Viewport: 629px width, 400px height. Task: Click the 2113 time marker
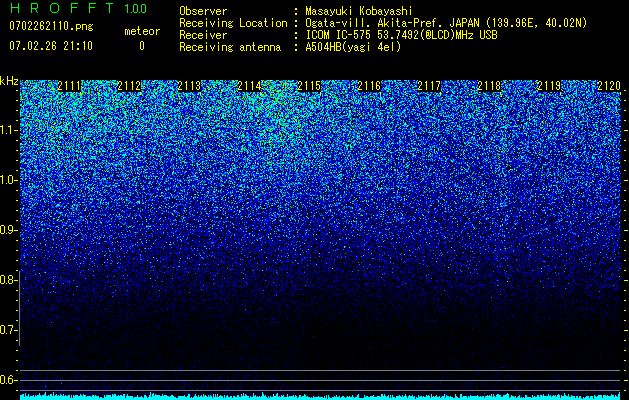coord(189,86)
